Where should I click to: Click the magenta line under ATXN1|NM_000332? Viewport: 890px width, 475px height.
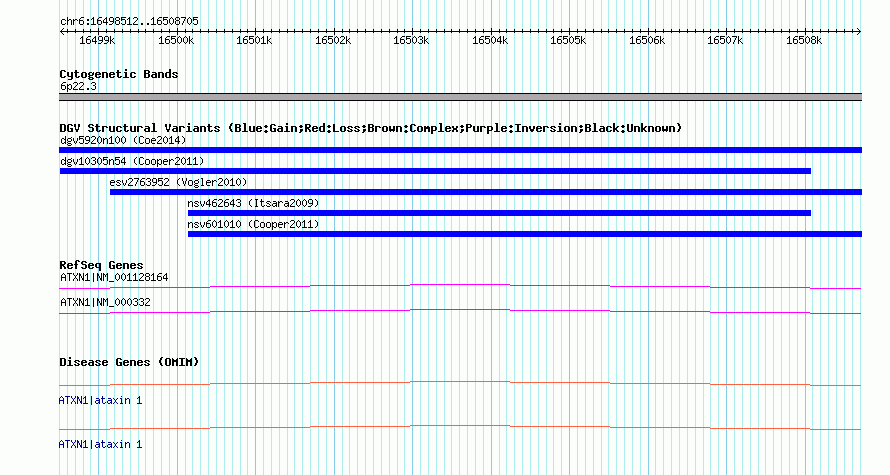(460, 311)
